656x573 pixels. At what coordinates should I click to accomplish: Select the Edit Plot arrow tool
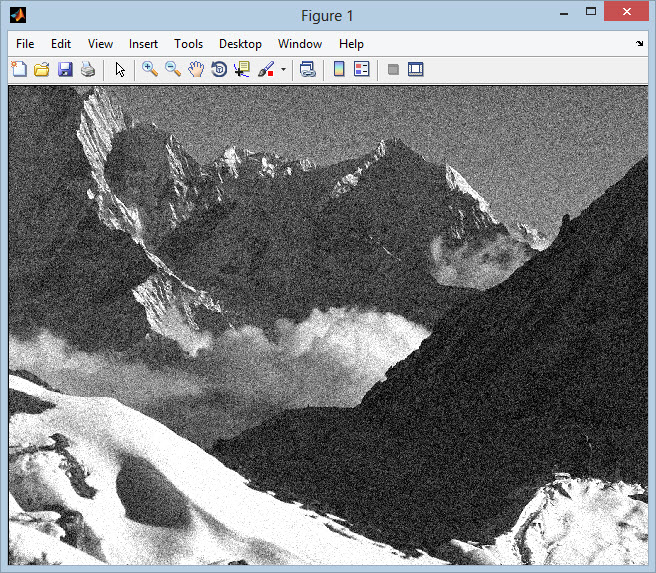coord(120,69)
